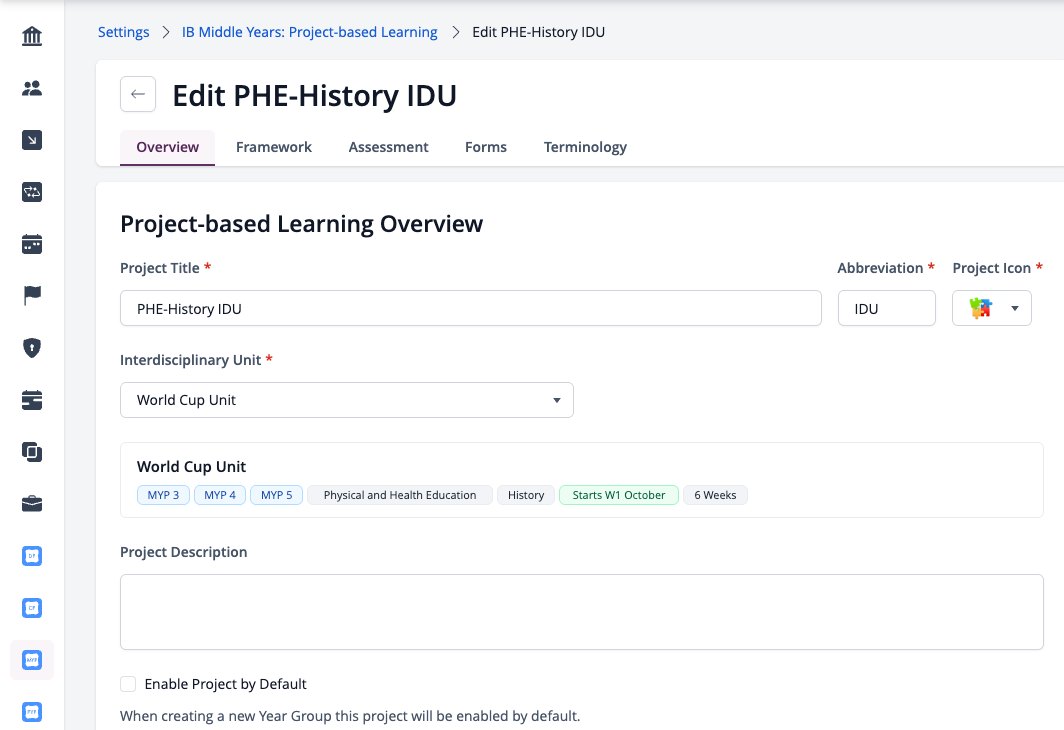
Task: Click the Physical and Health Education tag
Action: tap(400, 495)
